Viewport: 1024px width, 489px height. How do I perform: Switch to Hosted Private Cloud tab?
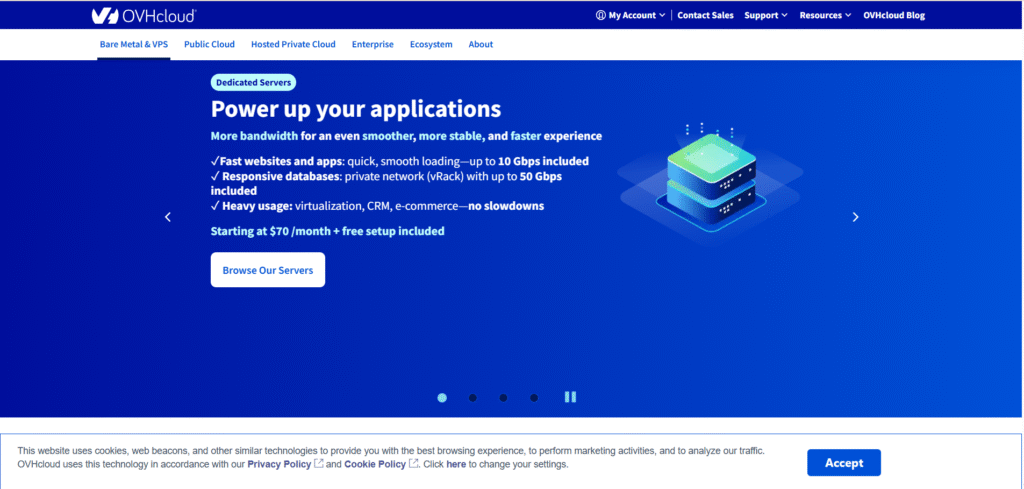tap(293, 44)
